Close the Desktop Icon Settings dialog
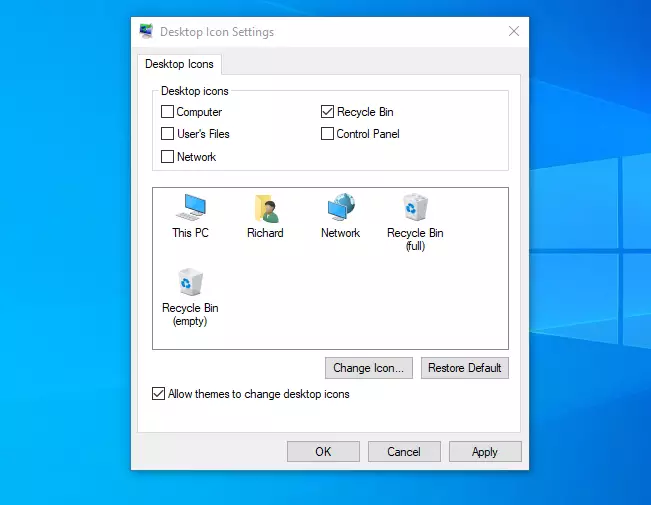Image resolution: width=651 pixels, height=505 pixels. click(x=514, y=31)
